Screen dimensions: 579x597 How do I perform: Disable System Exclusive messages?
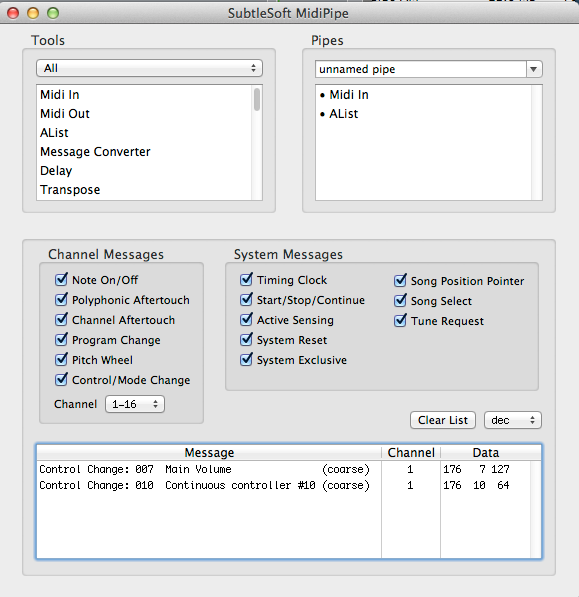pyautogui.click(x=246, y=360)
